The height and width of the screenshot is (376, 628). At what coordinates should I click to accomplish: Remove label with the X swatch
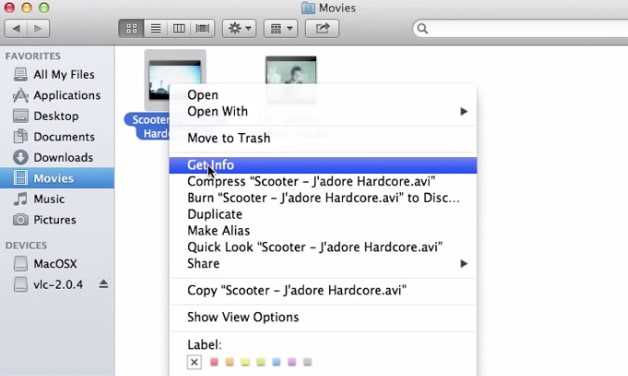194,362
